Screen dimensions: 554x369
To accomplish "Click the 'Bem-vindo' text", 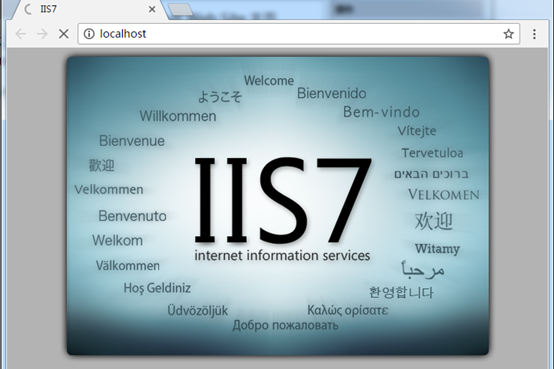I will point(381,112).
